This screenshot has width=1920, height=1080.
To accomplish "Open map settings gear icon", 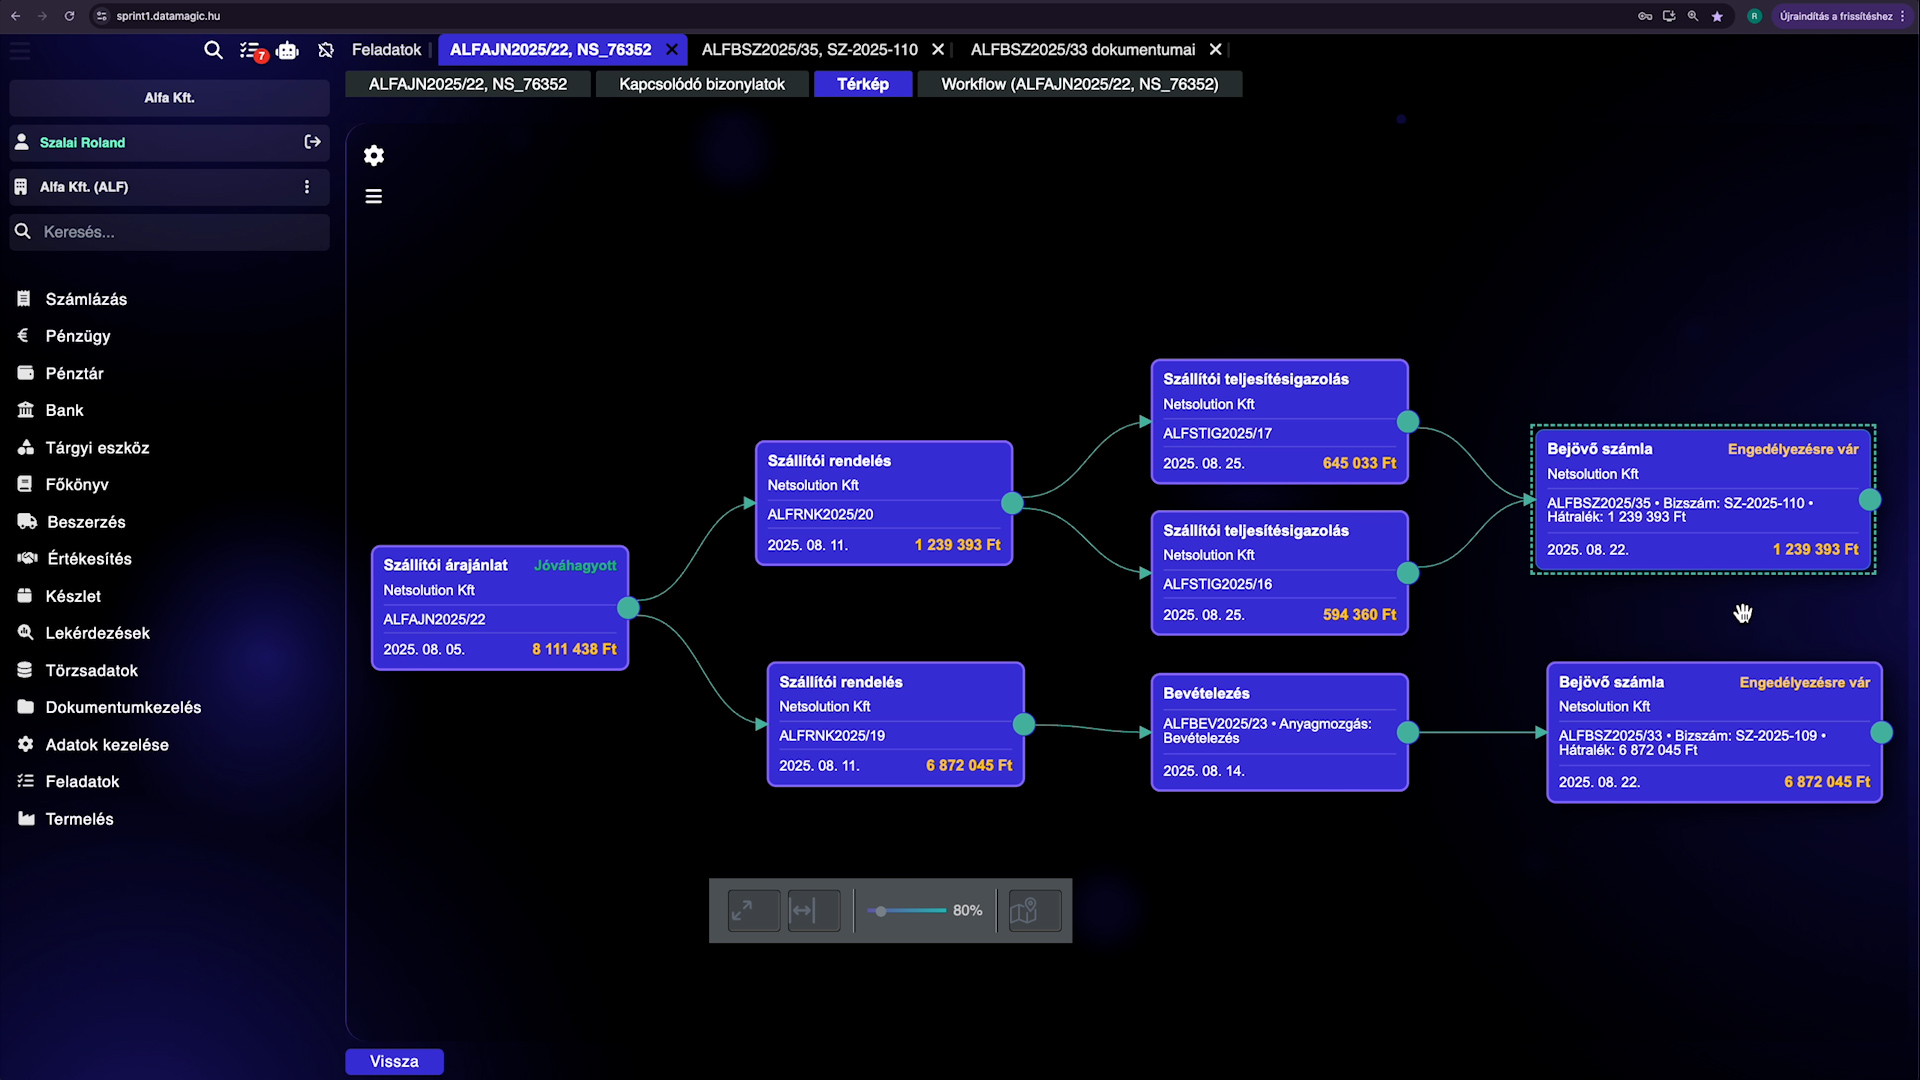I will (374, 156).
